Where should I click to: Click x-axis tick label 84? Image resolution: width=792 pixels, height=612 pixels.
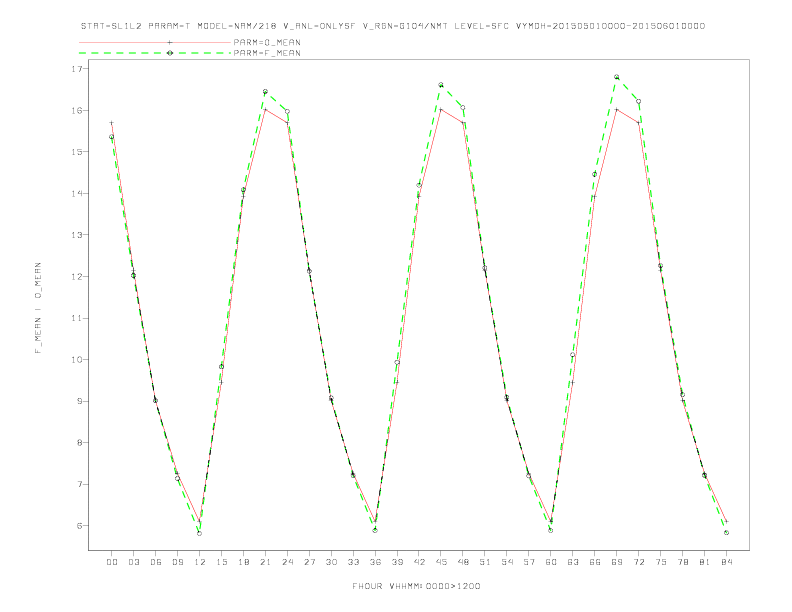pyautogui.click(x=727, y=562)
